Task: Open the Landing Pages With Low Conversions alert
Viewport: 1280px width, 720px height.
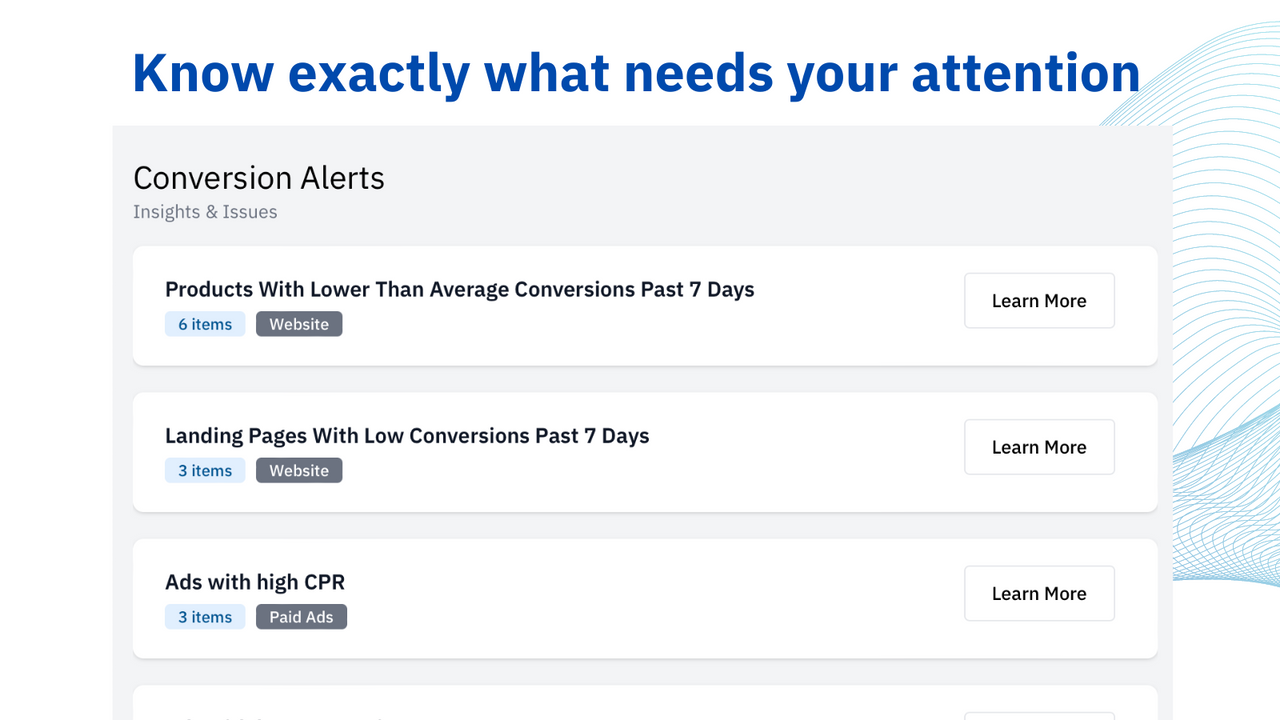Action: (x=407, y=436)
